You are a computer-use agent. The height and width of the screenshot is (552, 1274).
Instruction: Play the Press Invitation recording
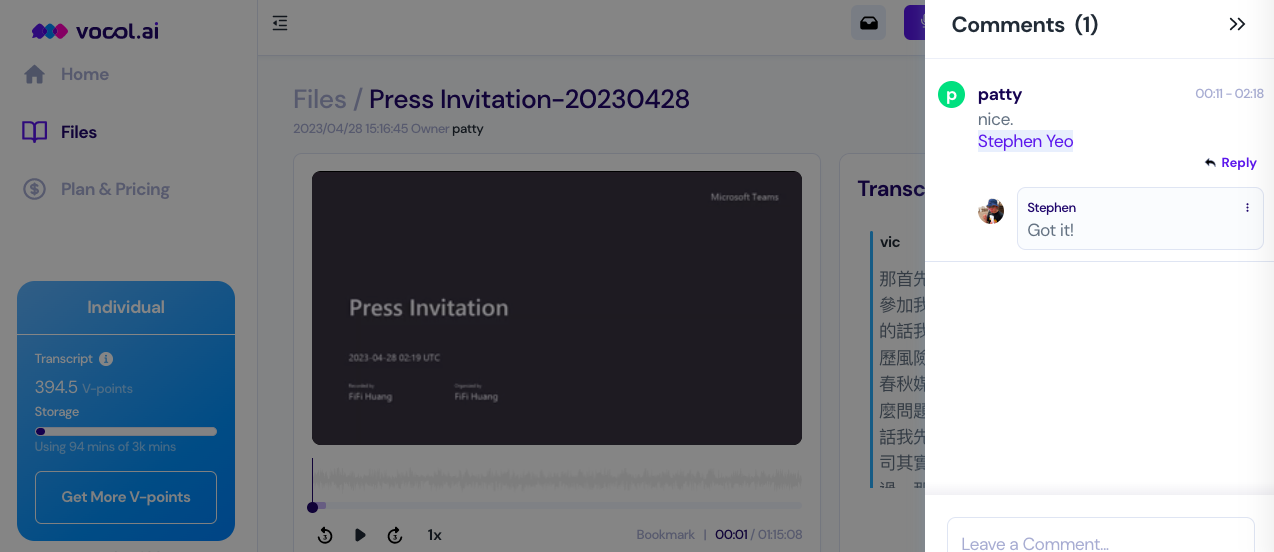(360, 535)
